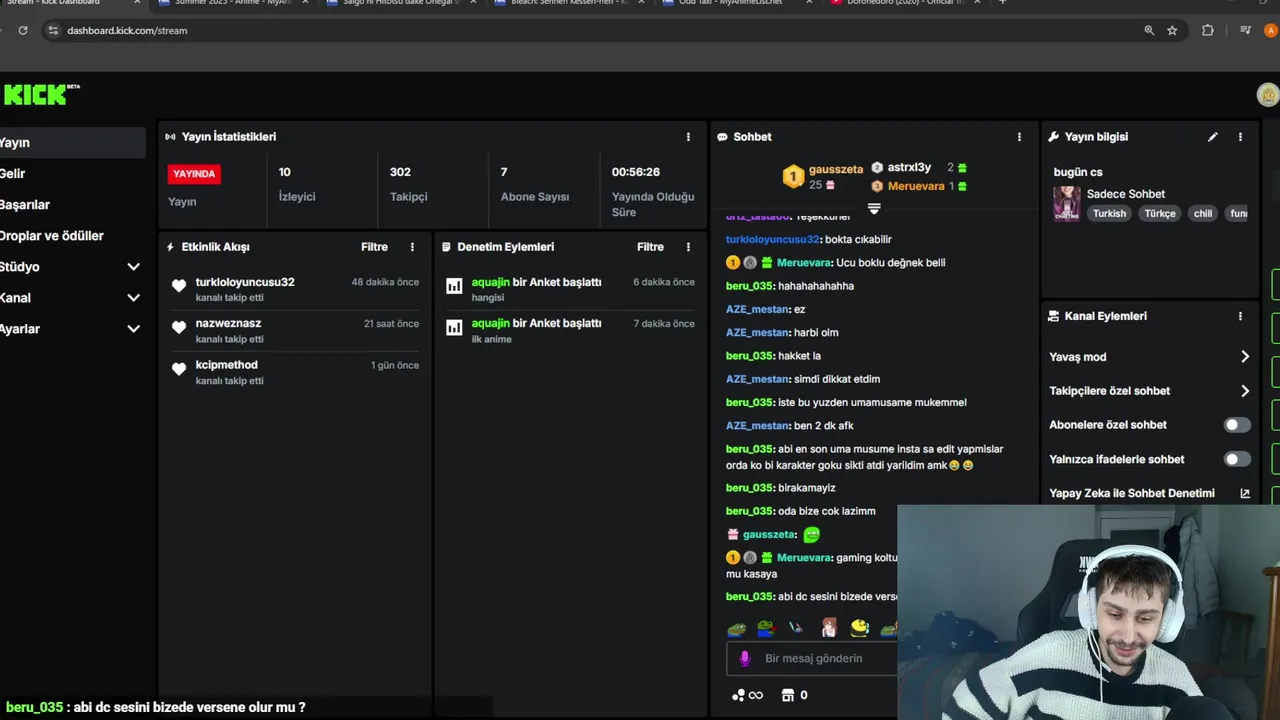This screenshot has height=720, width=1280.
Task: Click the 'bugün cs' stream title
Action: [x=1078, y=172]
